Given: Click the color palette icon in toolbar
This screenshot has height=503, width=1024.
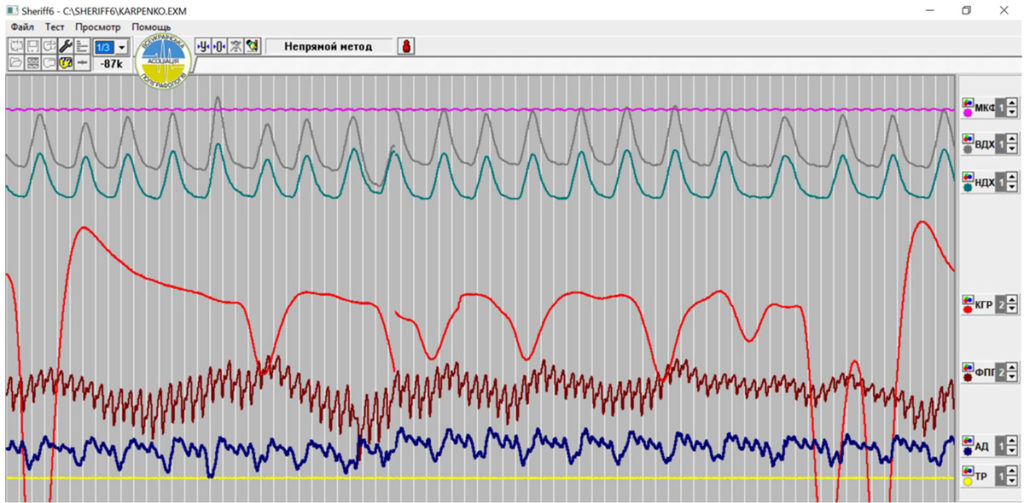Looking at the screenshot, I should 252,47.
